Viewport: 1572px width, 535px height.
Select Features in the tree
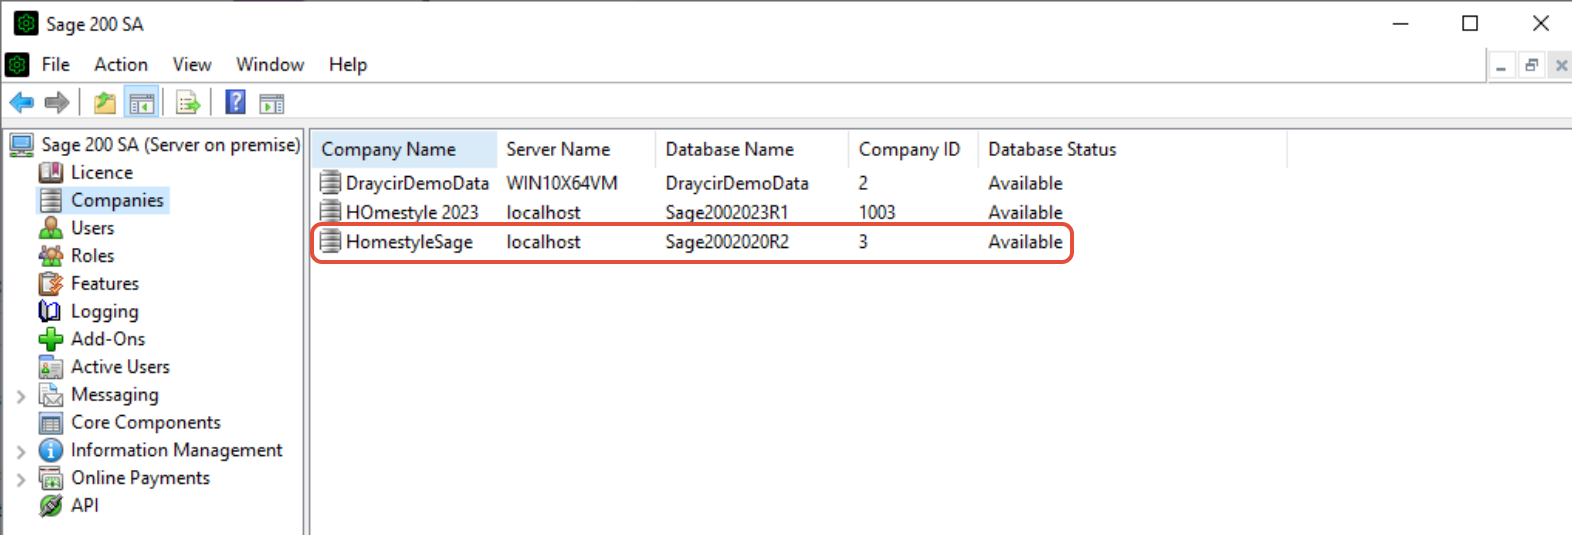coord(105,283)
